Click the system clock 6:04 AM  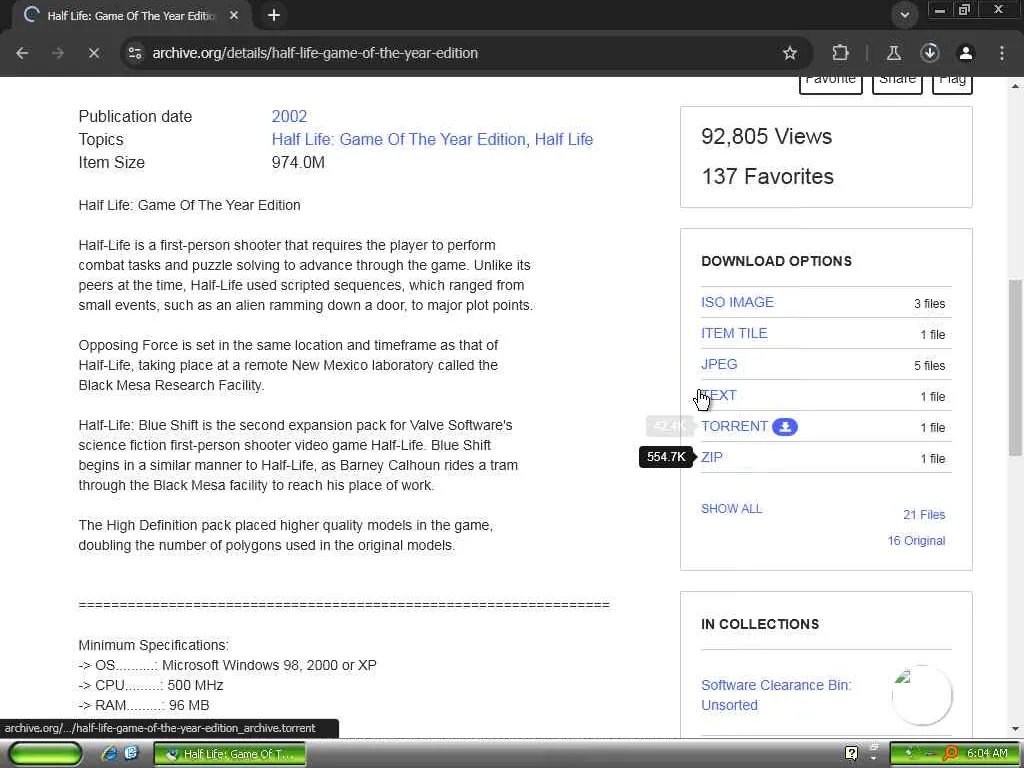pyautogui.click(x=987, y=754)
